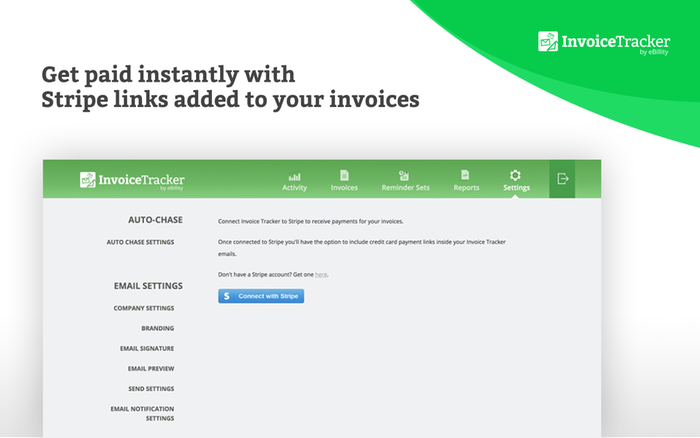Open Email Signature settings
Viewport: 700px width, 438px height.
[147, 348]
